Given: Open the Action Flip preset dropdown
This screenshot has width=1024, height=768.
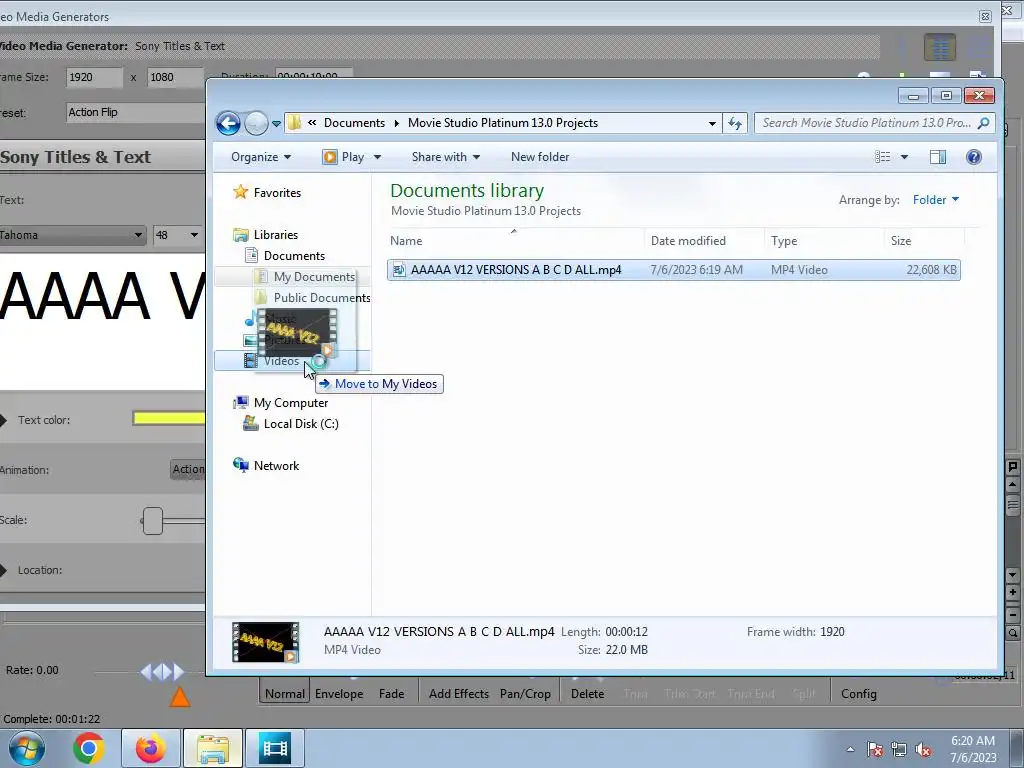Looking at the screenshot, I should 136,112.
